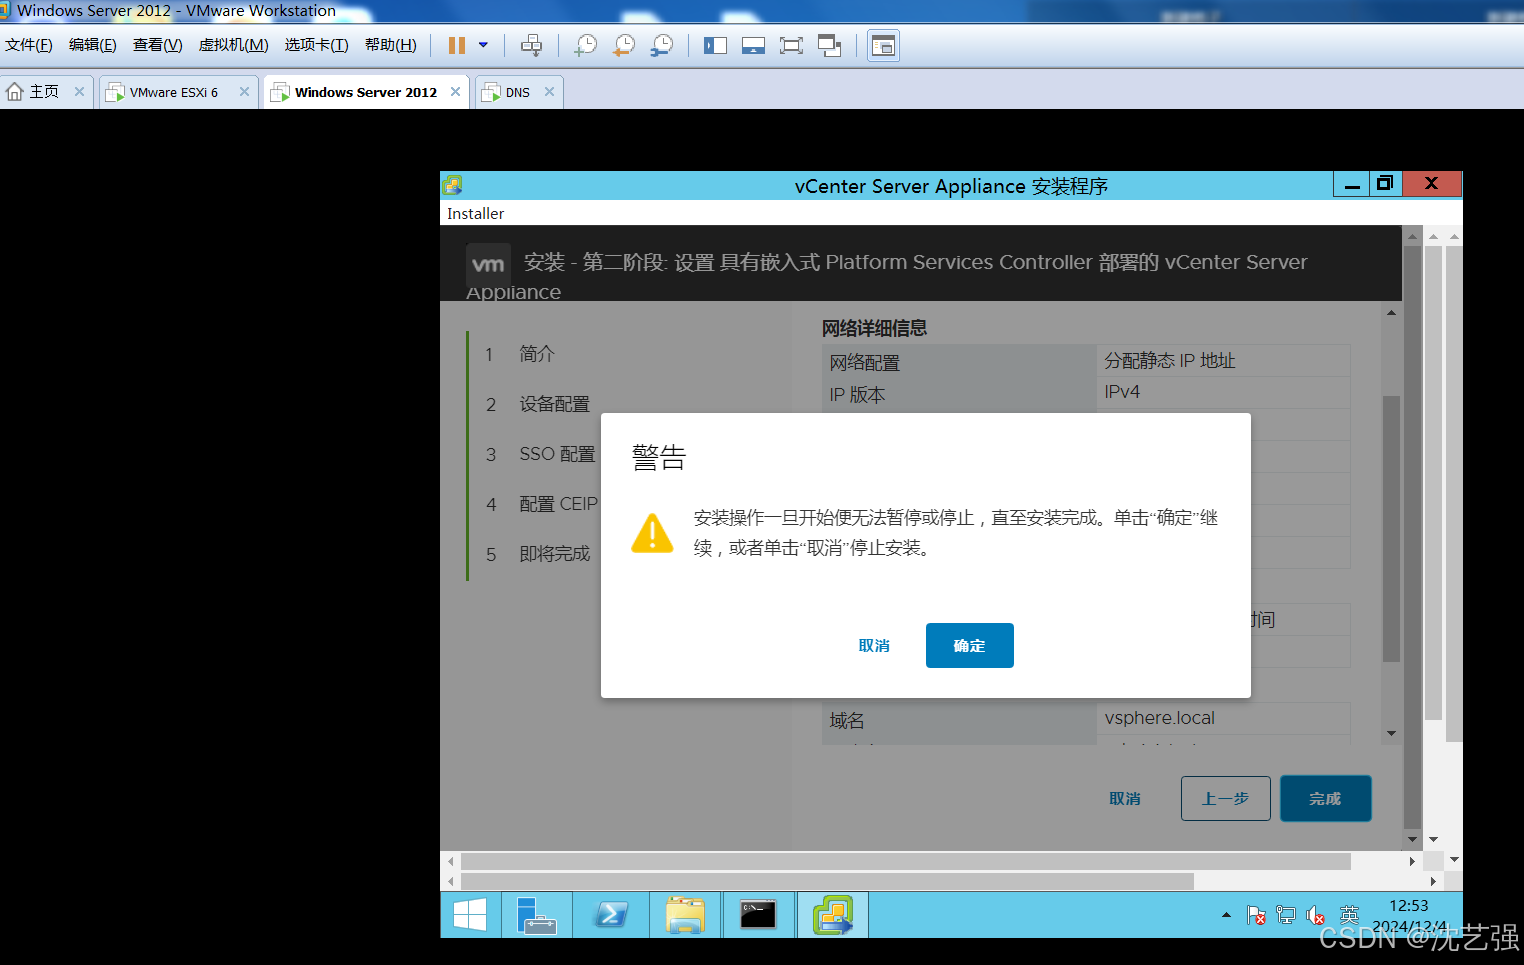The image size is (1524, 965).
Task: Click 取消 at the wizard bottom
Action: pos(1125,798)
